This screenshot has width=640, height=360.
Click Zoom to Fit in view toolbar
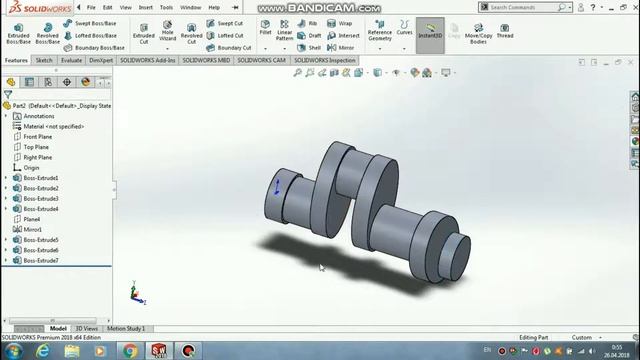click(298, 73)
